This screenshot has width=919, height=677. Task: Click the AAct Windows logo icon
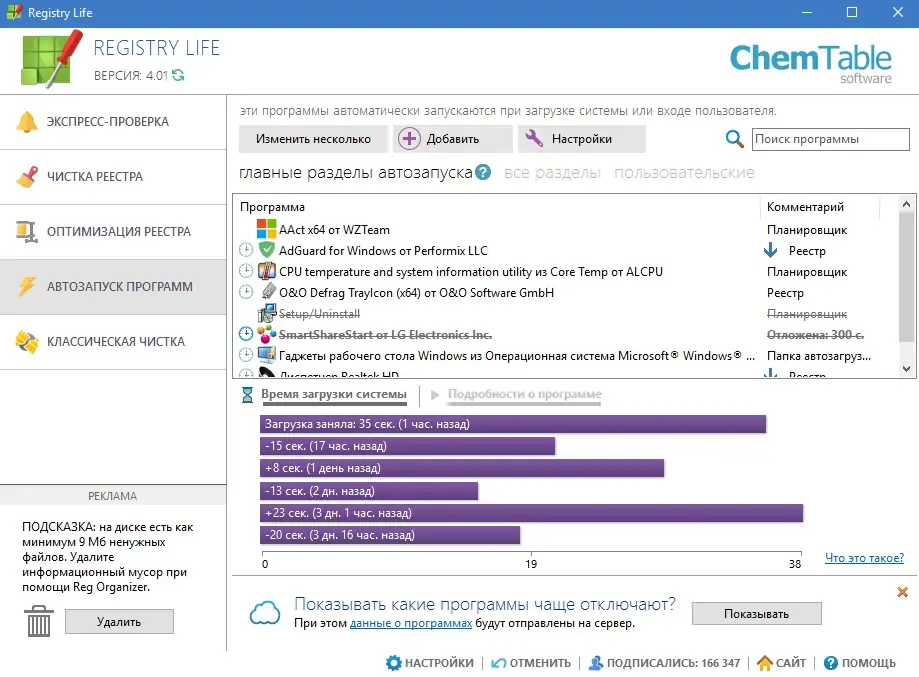click(267, 229)
